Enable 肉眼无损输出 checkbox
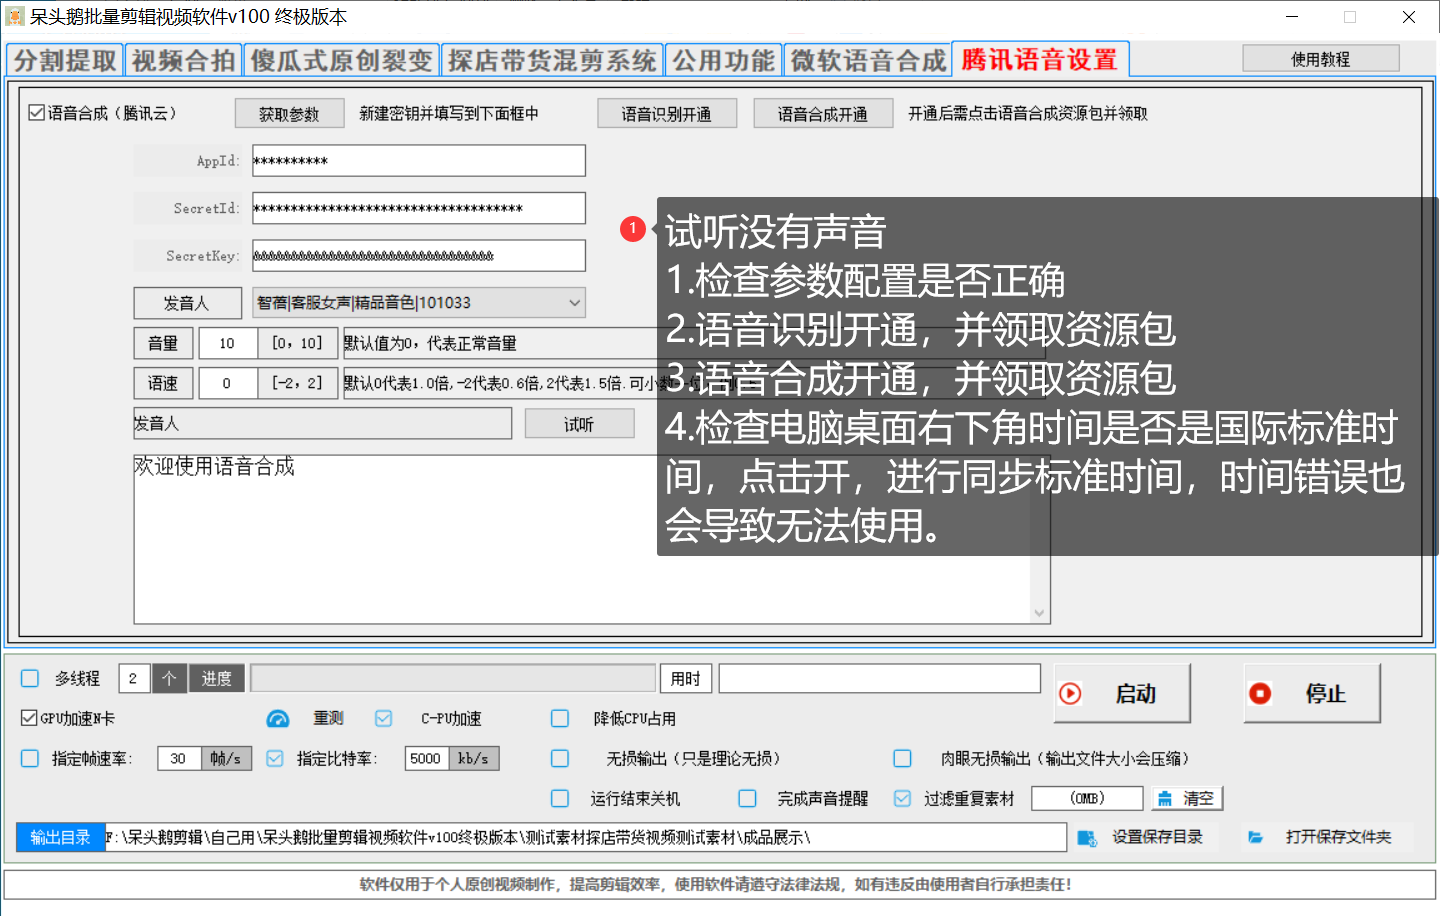 902,758
